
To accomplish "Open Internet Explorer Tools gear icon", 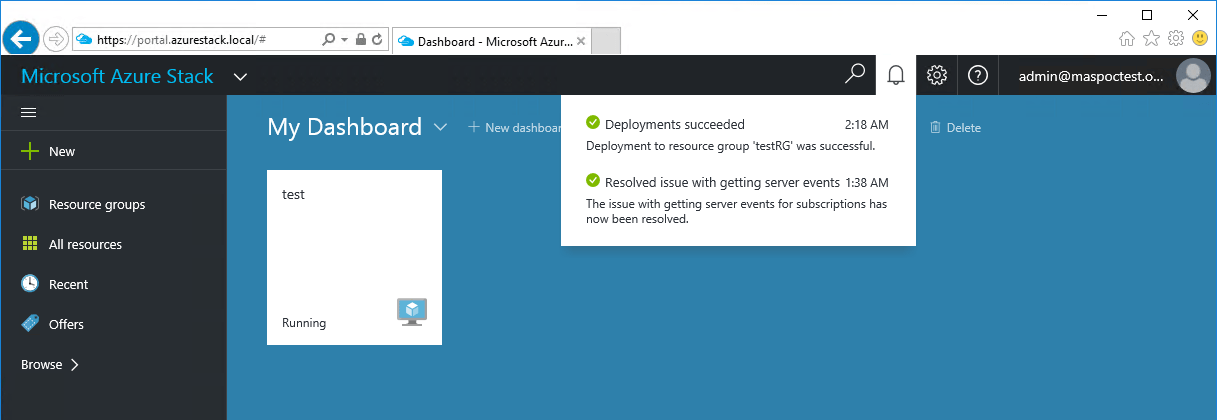I will pos(1176,38).
